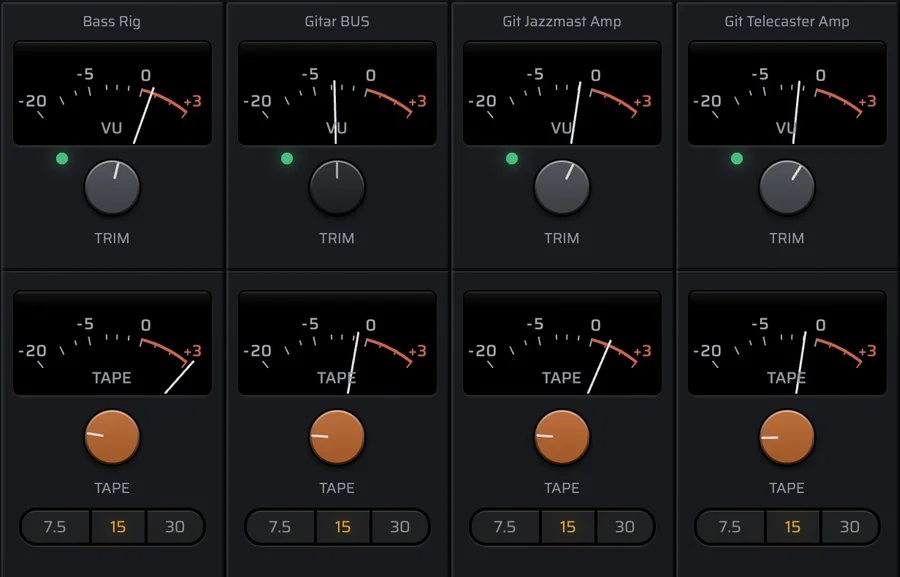Select the Gitar BUS channel name
900x577 pixels.
point(337,21)
